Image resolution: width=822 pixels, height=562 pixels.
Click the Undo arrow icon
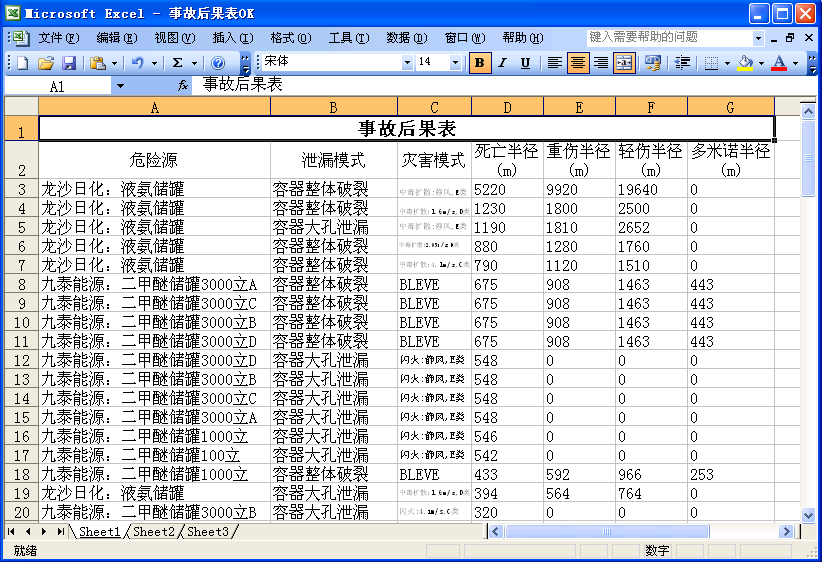point(138,63)
